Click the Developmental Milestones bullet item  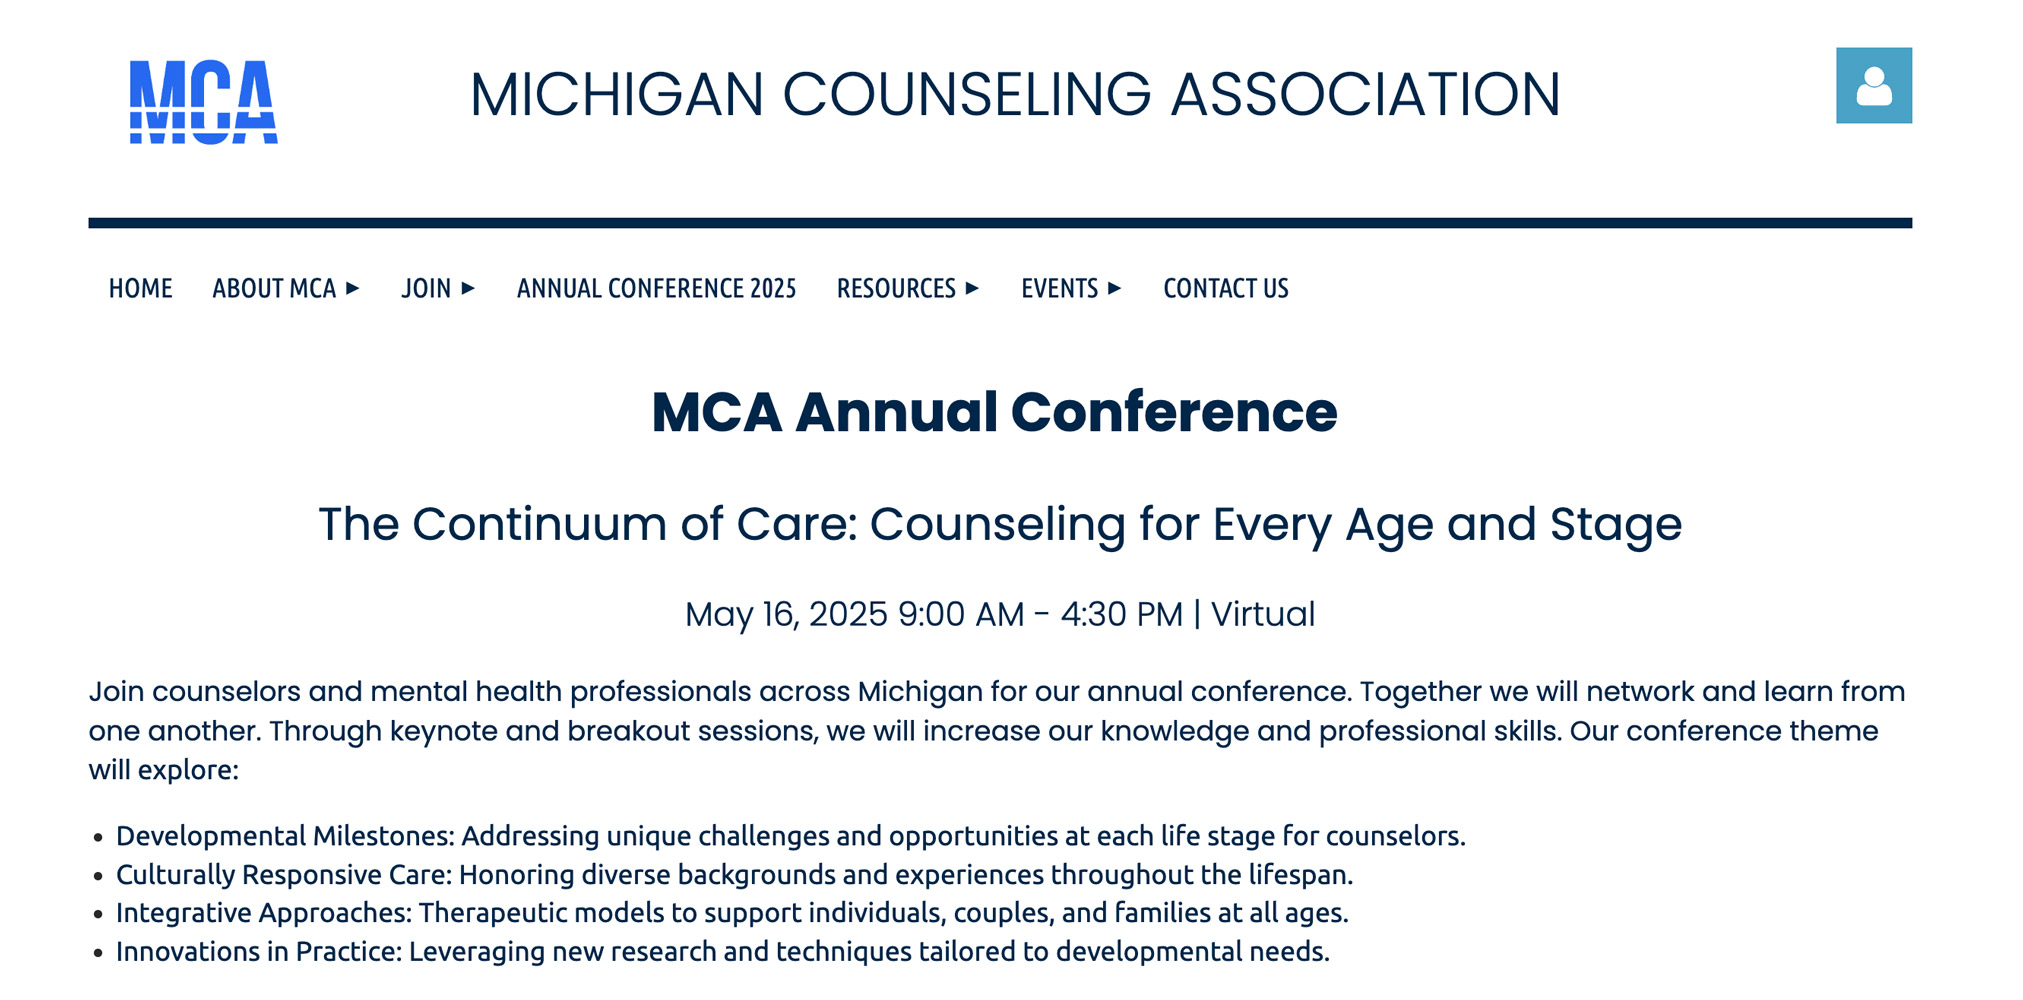pyautogui.click(x=791, y=836)
